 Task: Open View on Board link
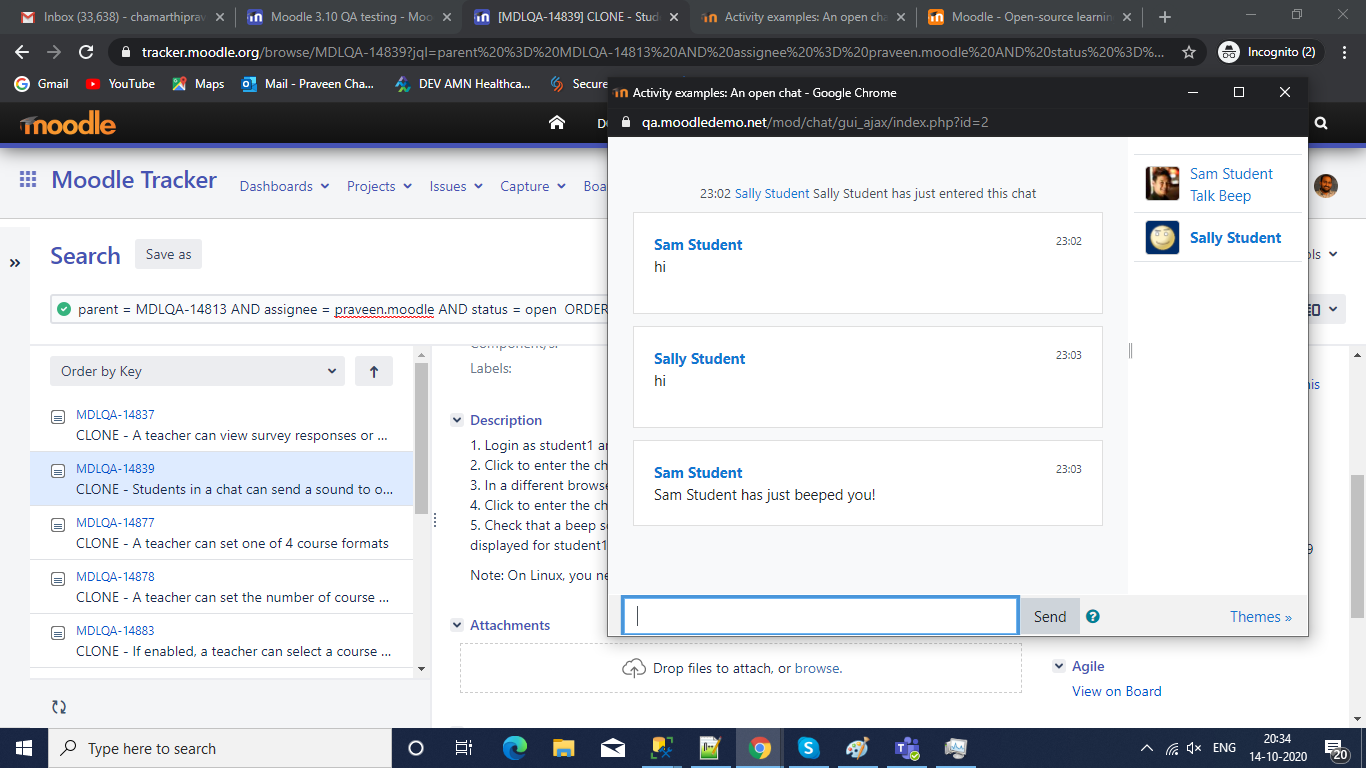pyautogui.click(x=1116, y=691)
